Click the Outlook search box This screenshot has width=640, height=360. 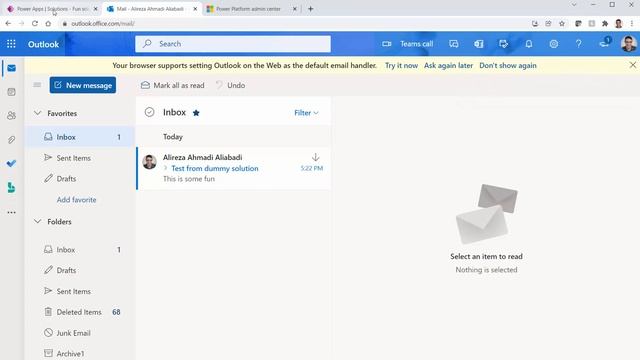(233, 44)
